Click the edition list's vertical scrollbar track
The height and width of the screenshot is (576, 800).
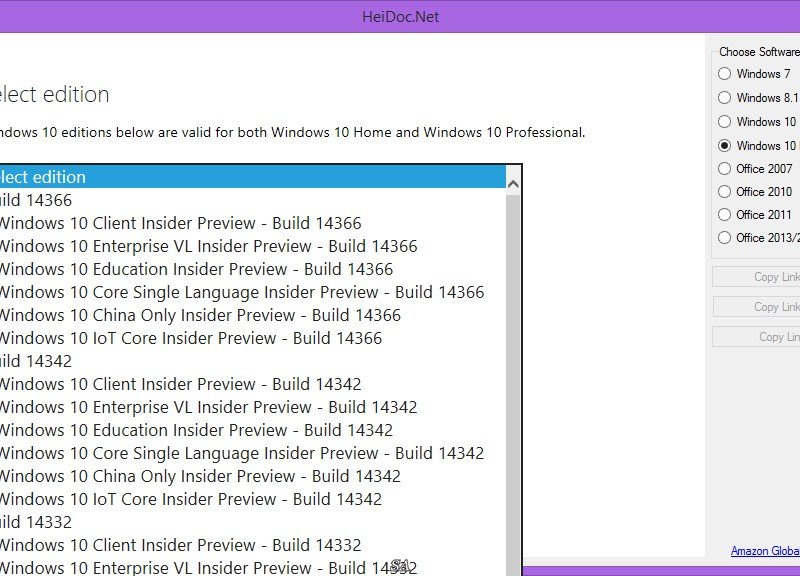(513, 383)
